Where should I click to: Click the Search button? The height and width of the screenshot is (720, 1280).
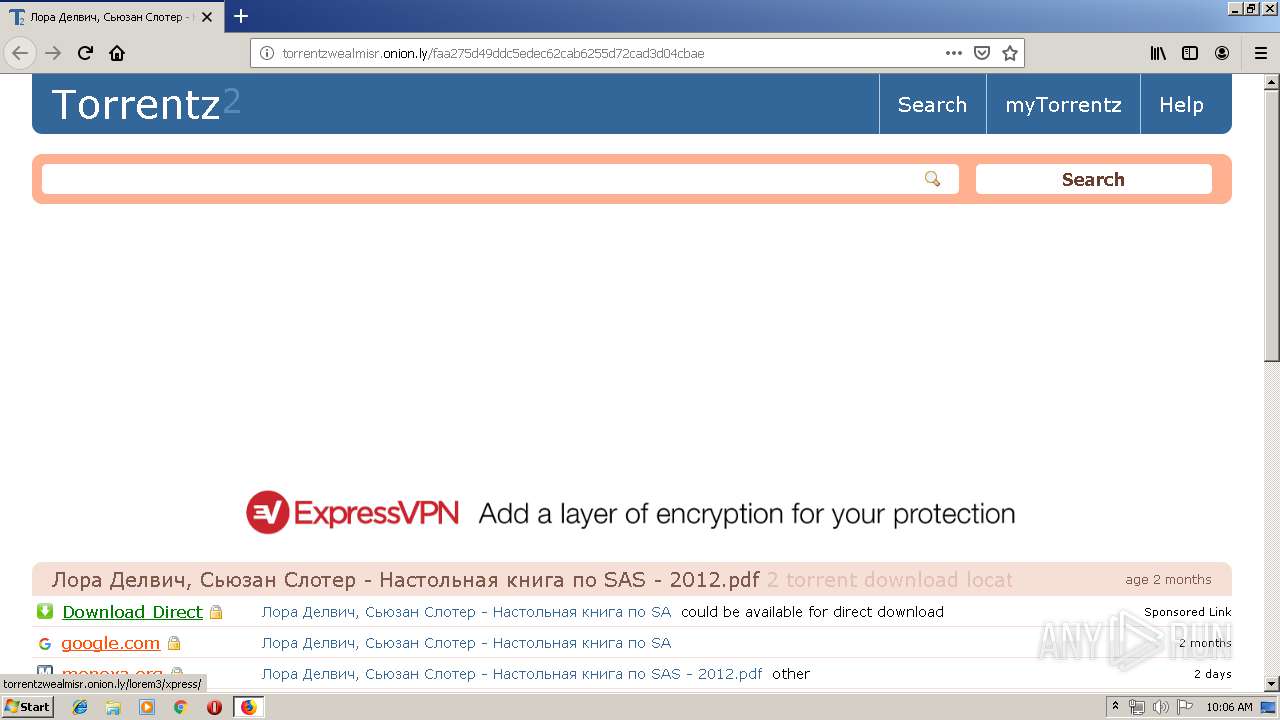coord(1093,179)
